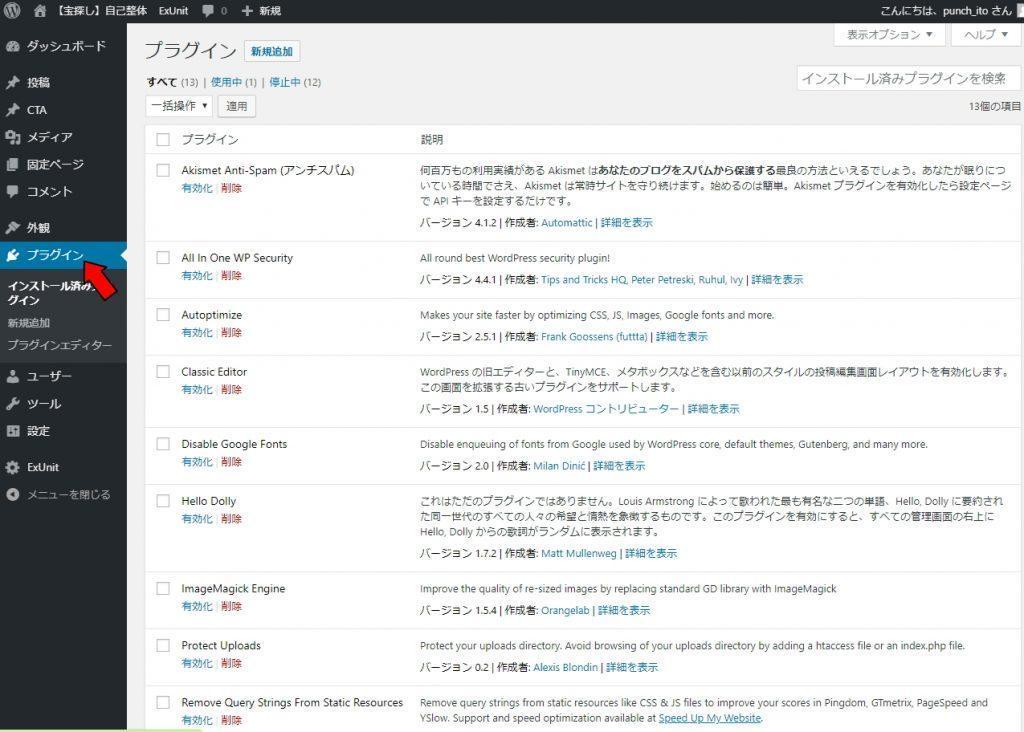Image resolution: width=1024 pixels, height=732 pixels.
Task: Click the 投稿 pin icon in sidebar
Action: pyautogui.click(x=12, y=82)
